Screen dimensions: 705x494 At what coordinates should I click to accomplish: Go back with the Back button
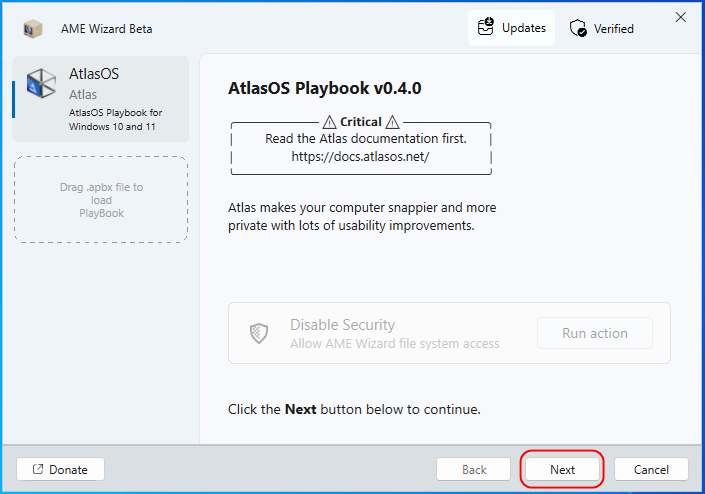[x=473, y=470]
